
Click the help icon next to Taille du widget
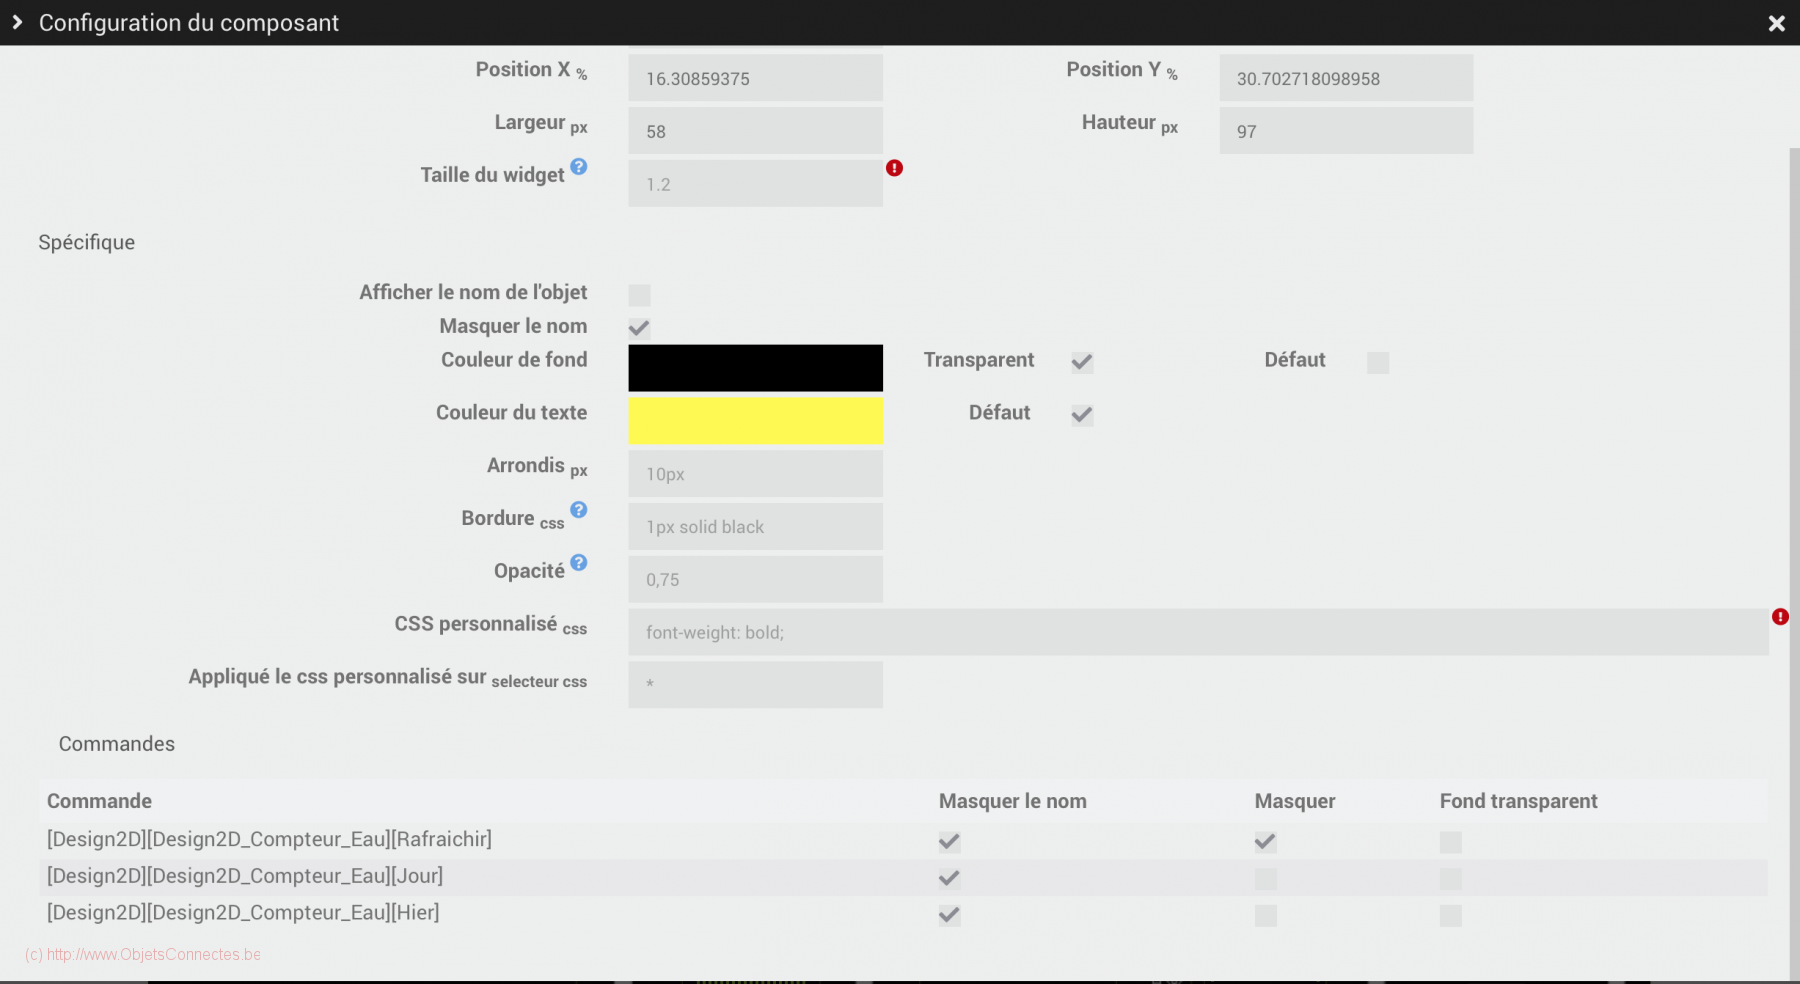point(578,167)
